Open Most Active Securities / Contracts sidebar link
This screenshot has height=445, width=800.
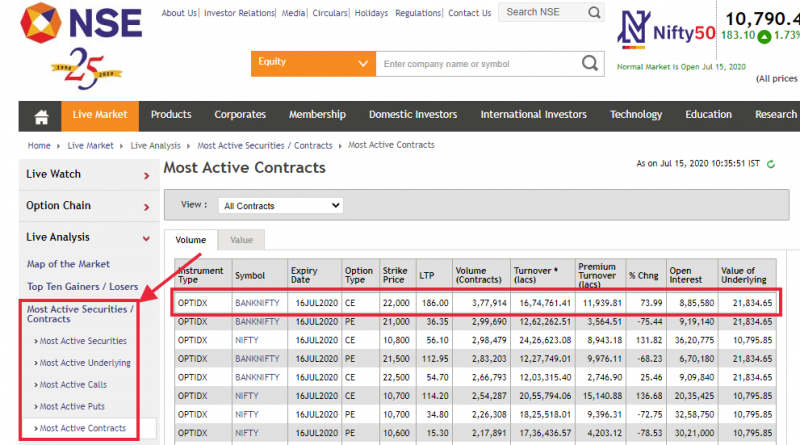pos(80,314)
